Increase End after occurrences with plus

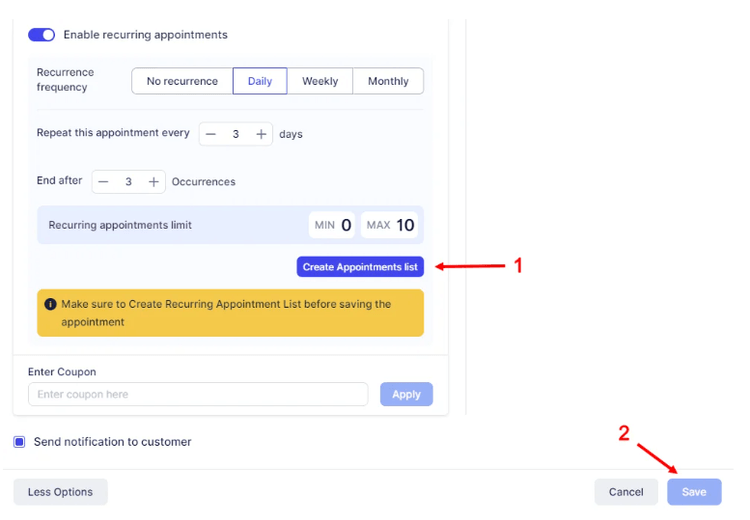(x=154, y=182)
